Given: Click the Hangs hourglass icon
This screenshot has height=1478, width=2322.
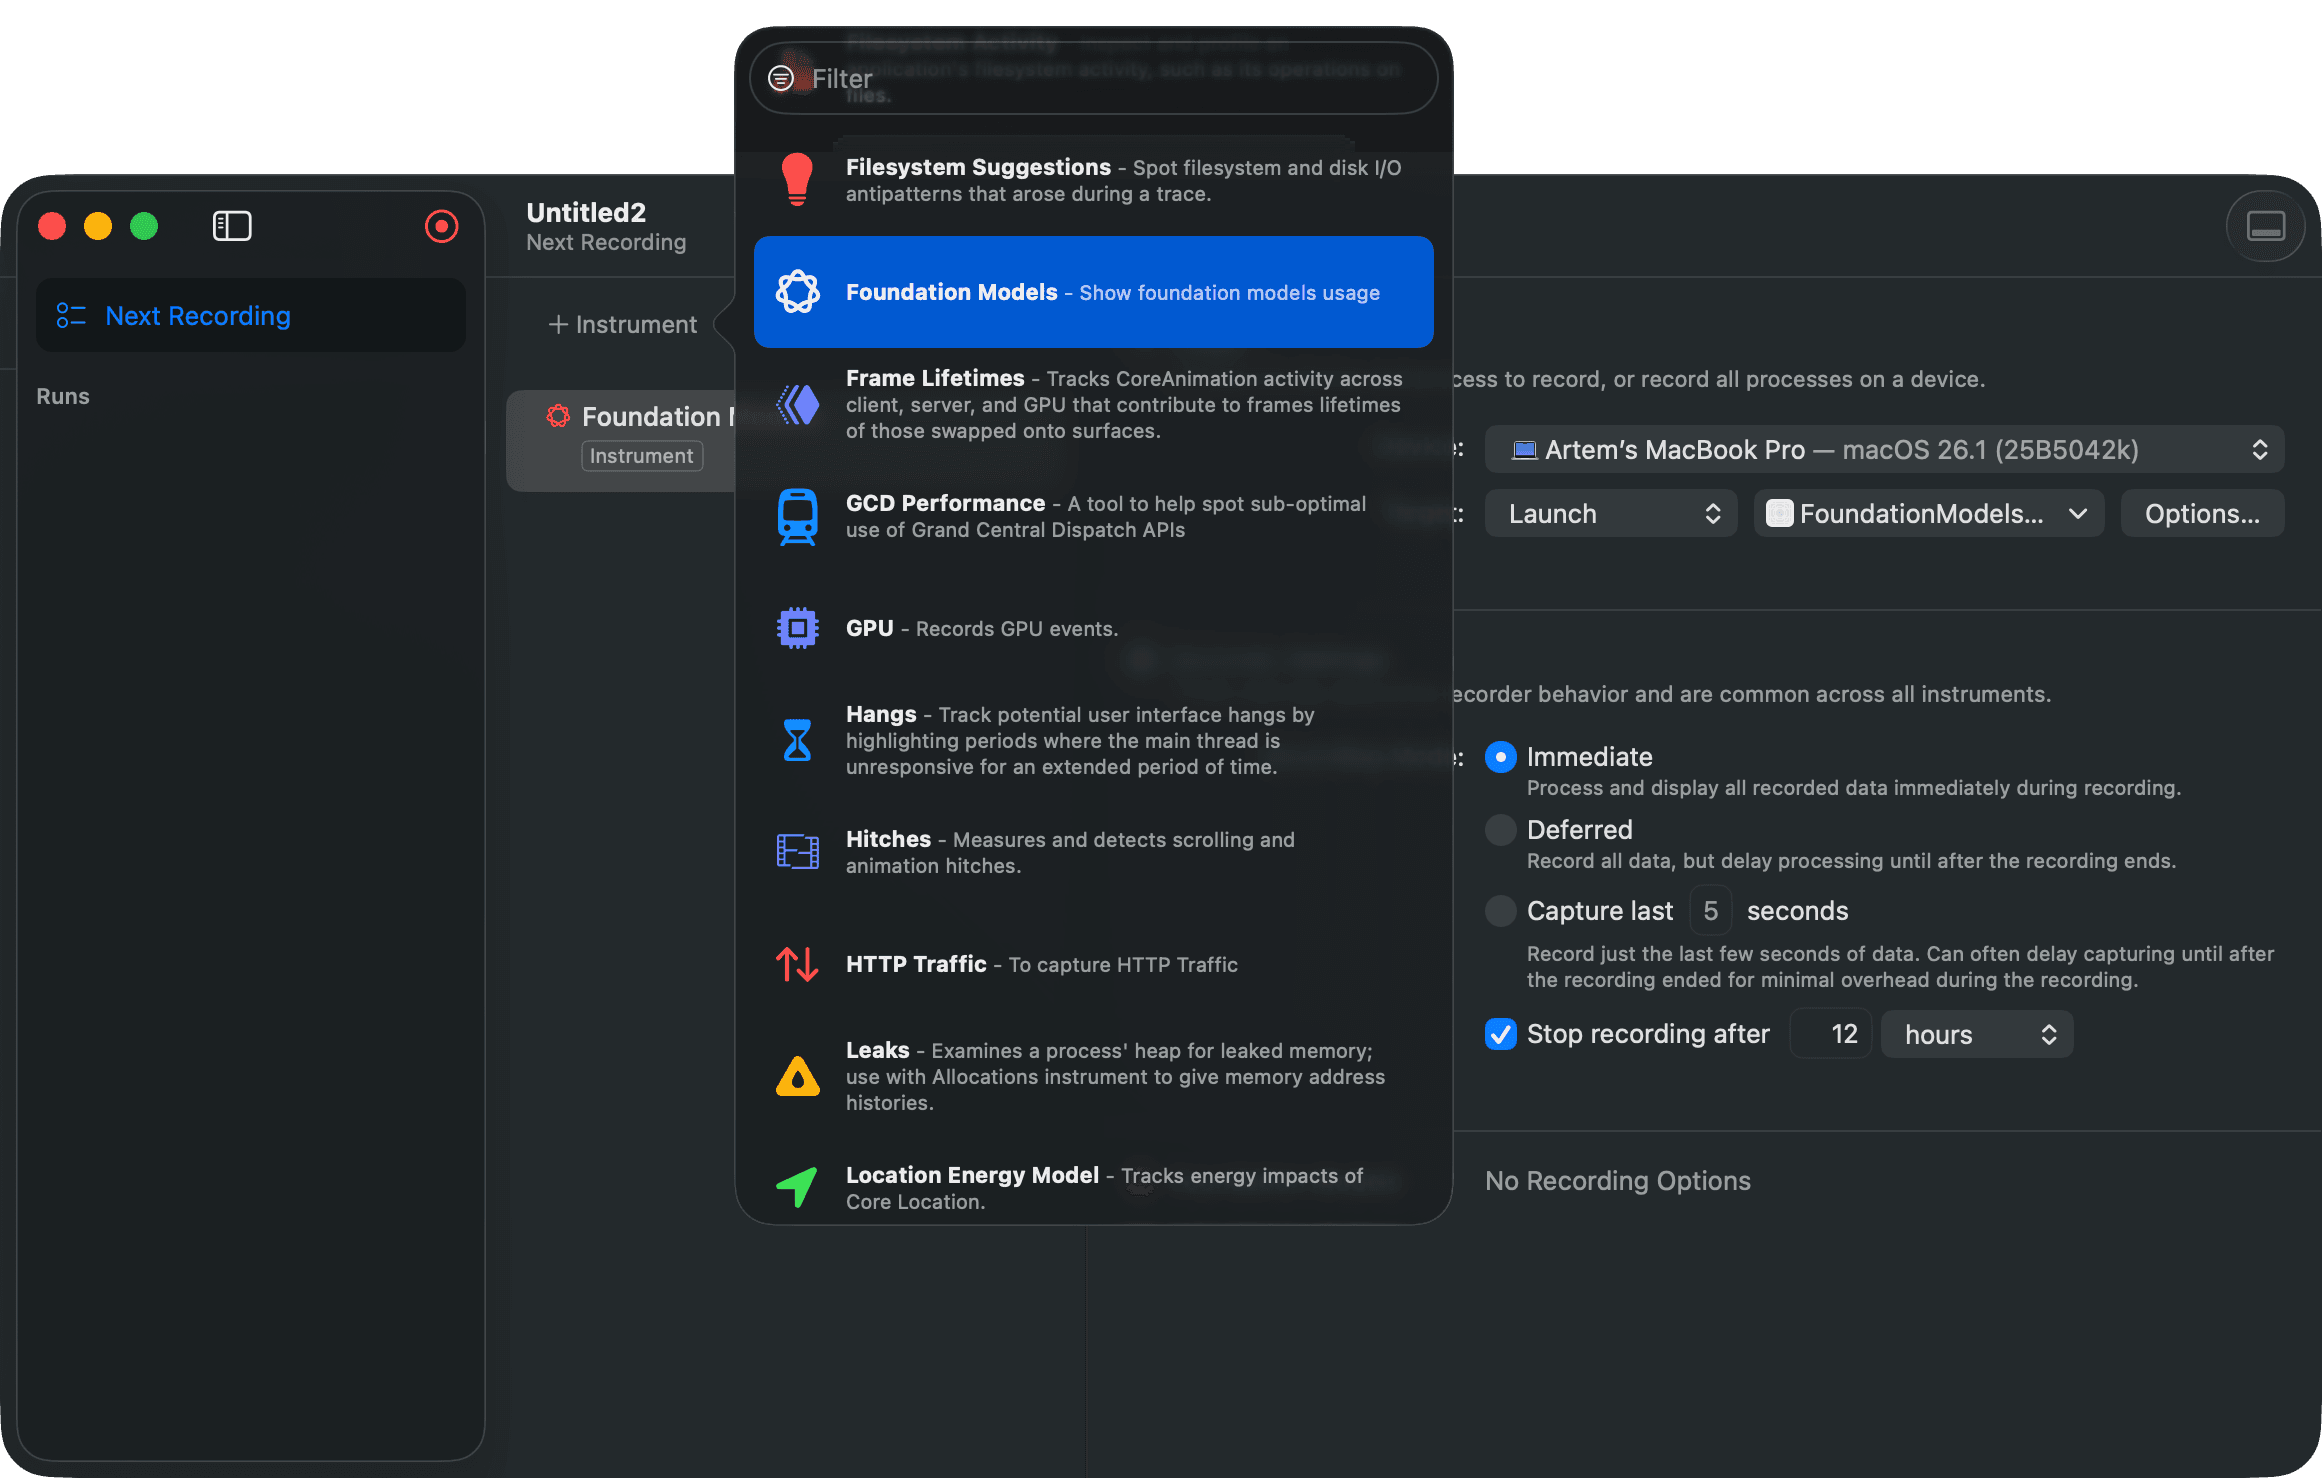Looking at the screenshot, I should coord(797,740).
